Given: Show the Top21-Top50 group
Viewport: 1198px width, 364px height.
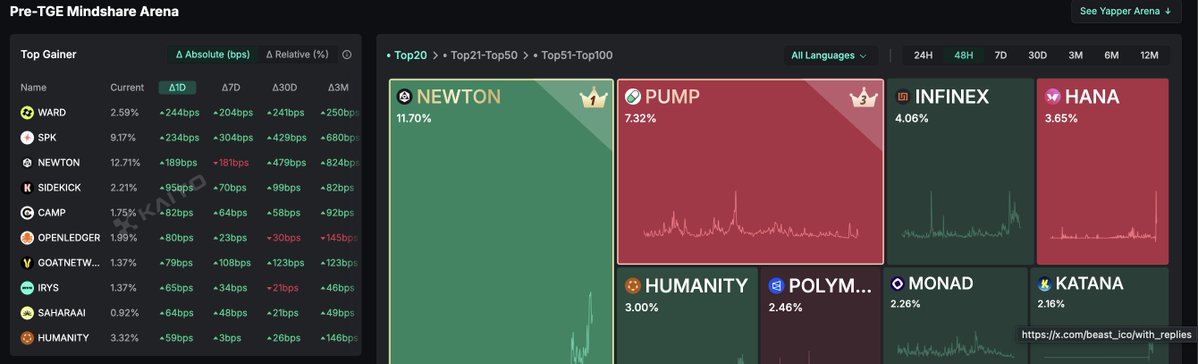Looking at the screenshot, I should [480, 55].
